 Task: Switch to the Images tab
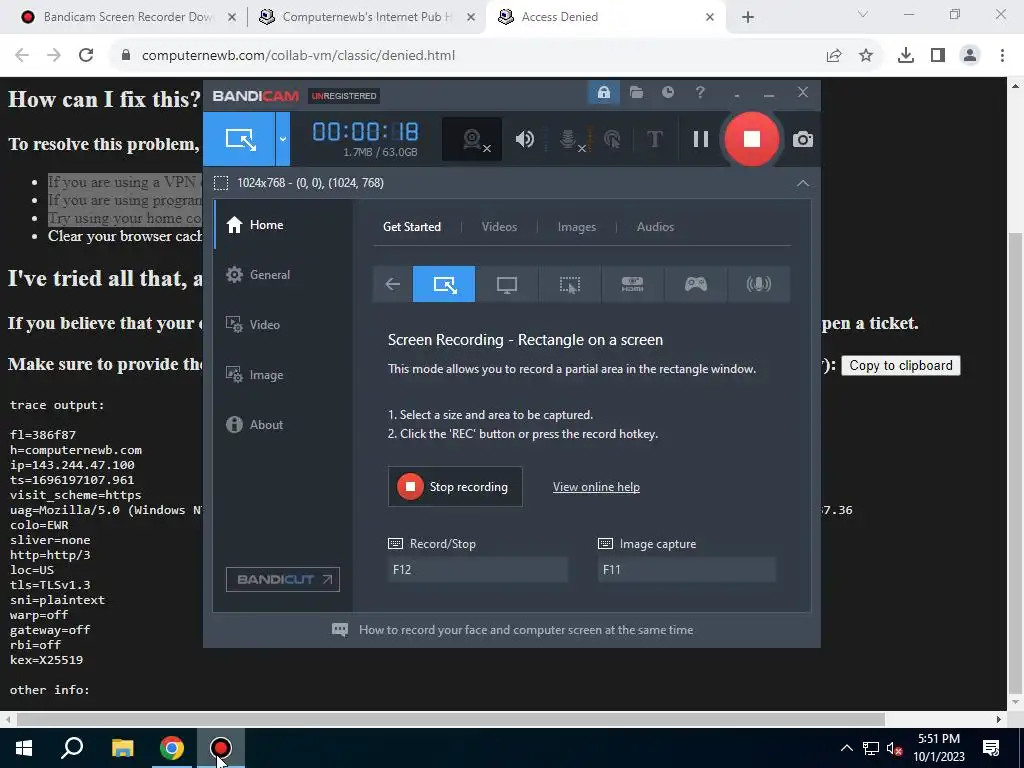click(577, 227)
